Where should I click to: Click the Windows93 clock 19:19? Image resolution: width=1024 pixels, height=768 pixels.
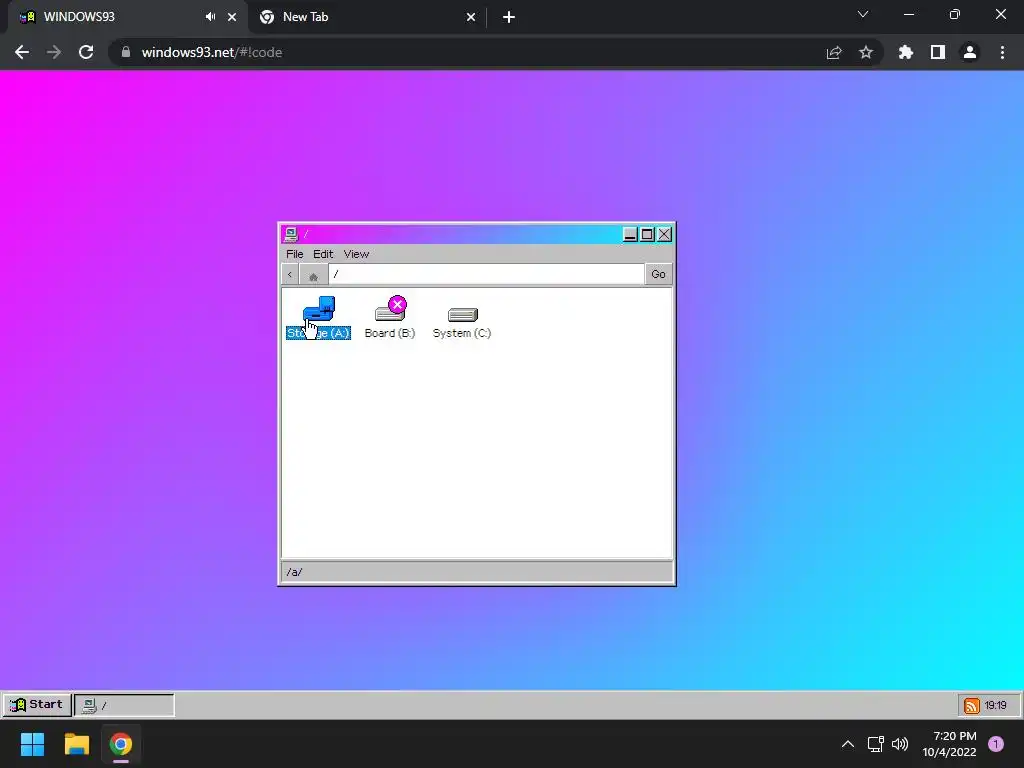pyautogui.click(x=996, y=705)
